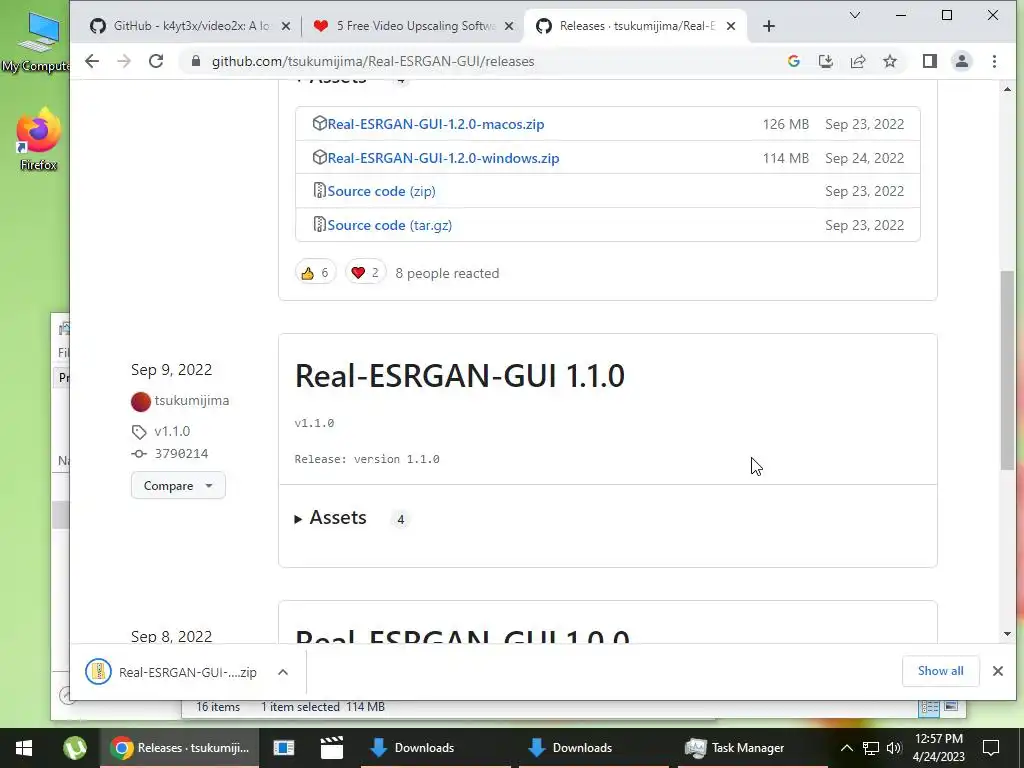The image size is (1024, 768).
Task: Open the Chrome profile avatar
Action: 961,61
